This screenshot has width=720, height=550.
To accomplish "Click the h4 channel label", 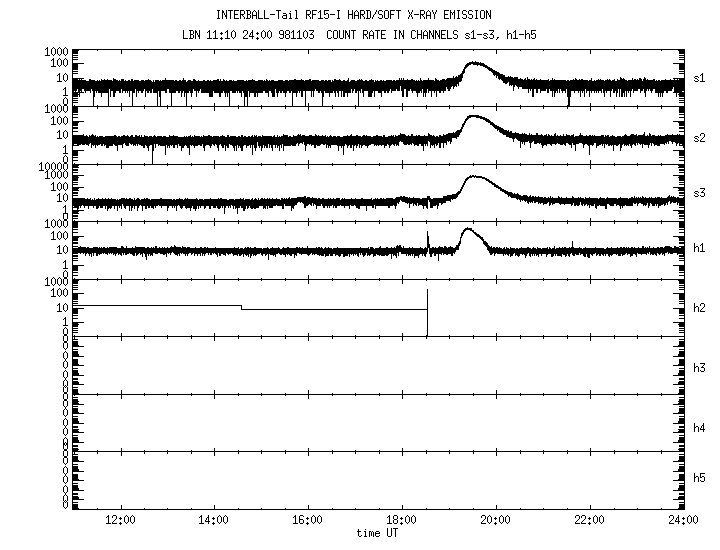I will tap(700, 428).
